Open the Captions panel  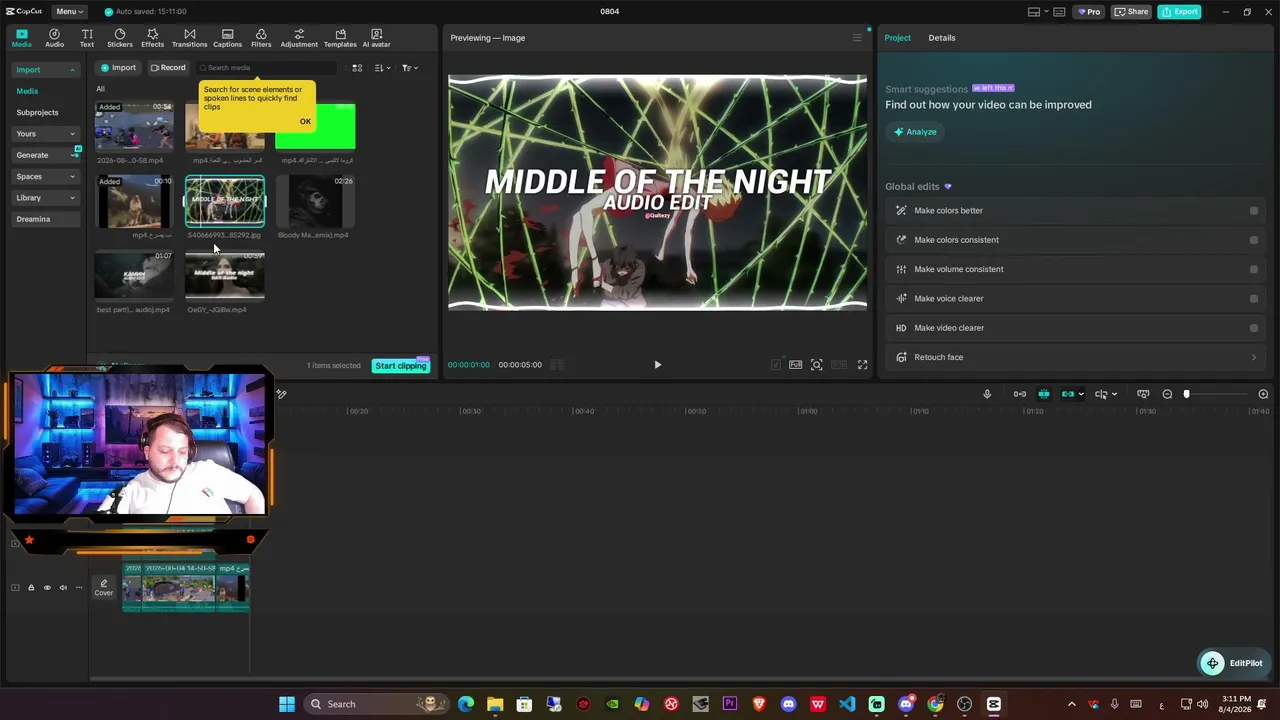pos(227,38)
